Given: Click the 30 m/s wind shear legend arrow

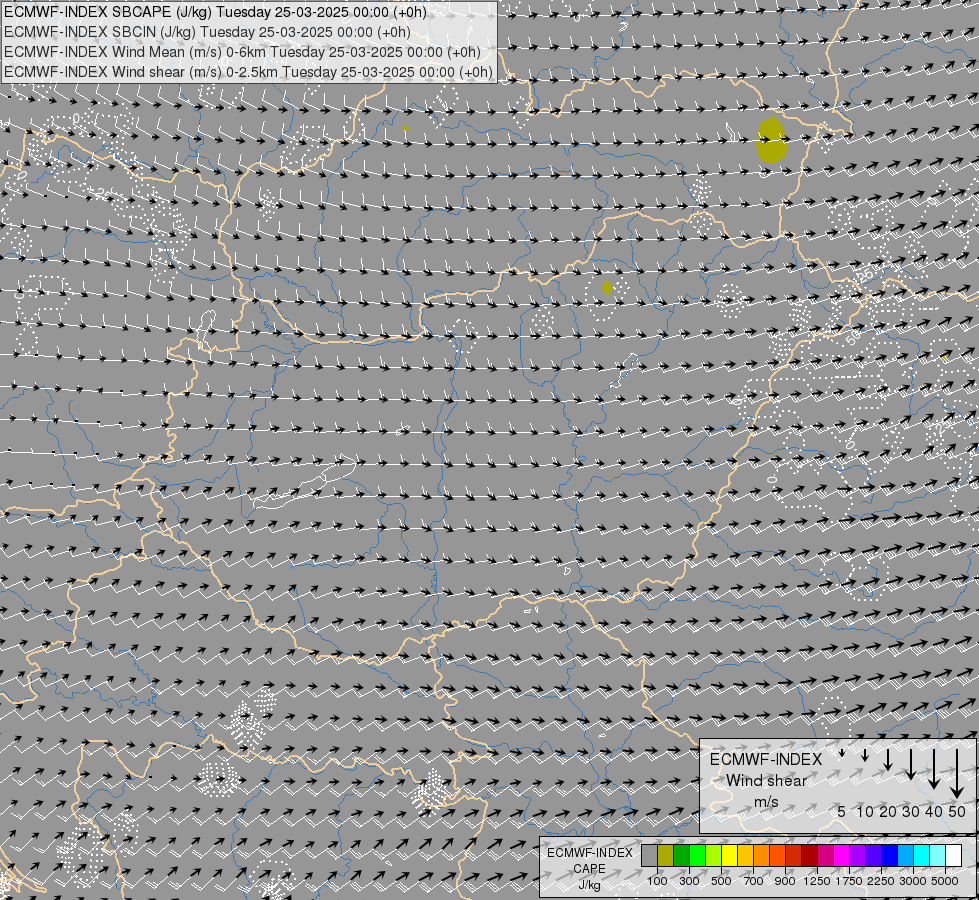Looking at the screenshot, I should point(910,764).
